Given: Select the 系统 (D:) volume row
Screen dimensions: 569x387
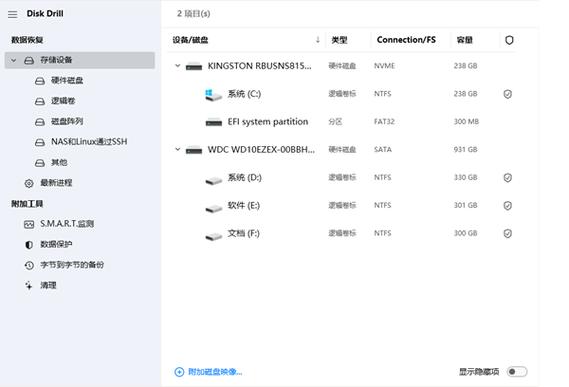Looking at the screenshot, I should point(341,178).
